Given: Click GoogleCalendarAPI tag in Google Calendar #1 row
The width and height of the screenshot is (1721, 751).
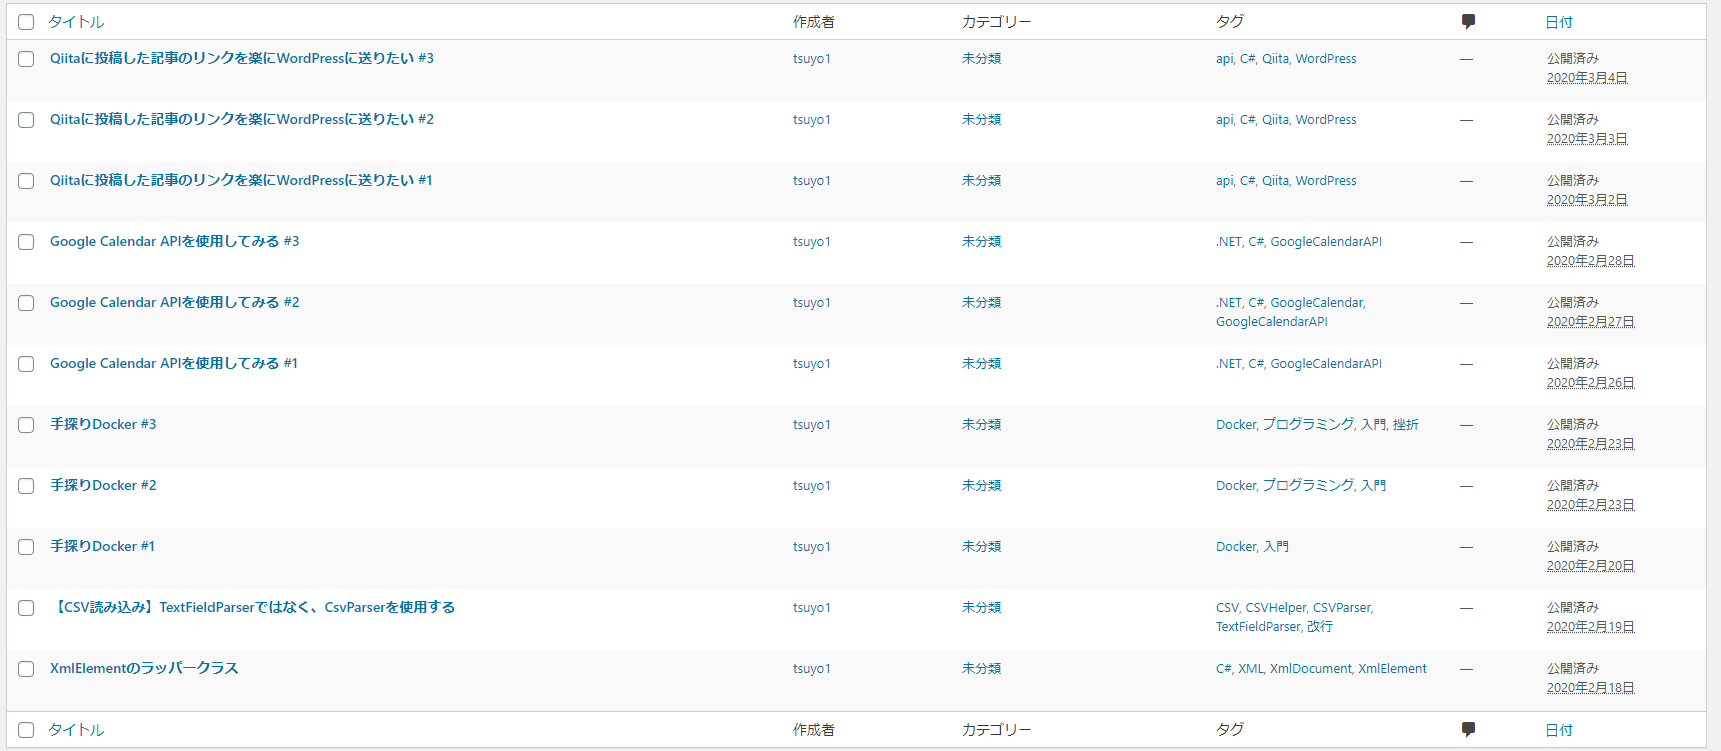Looking at the screenshot, I should (1326, 364).
